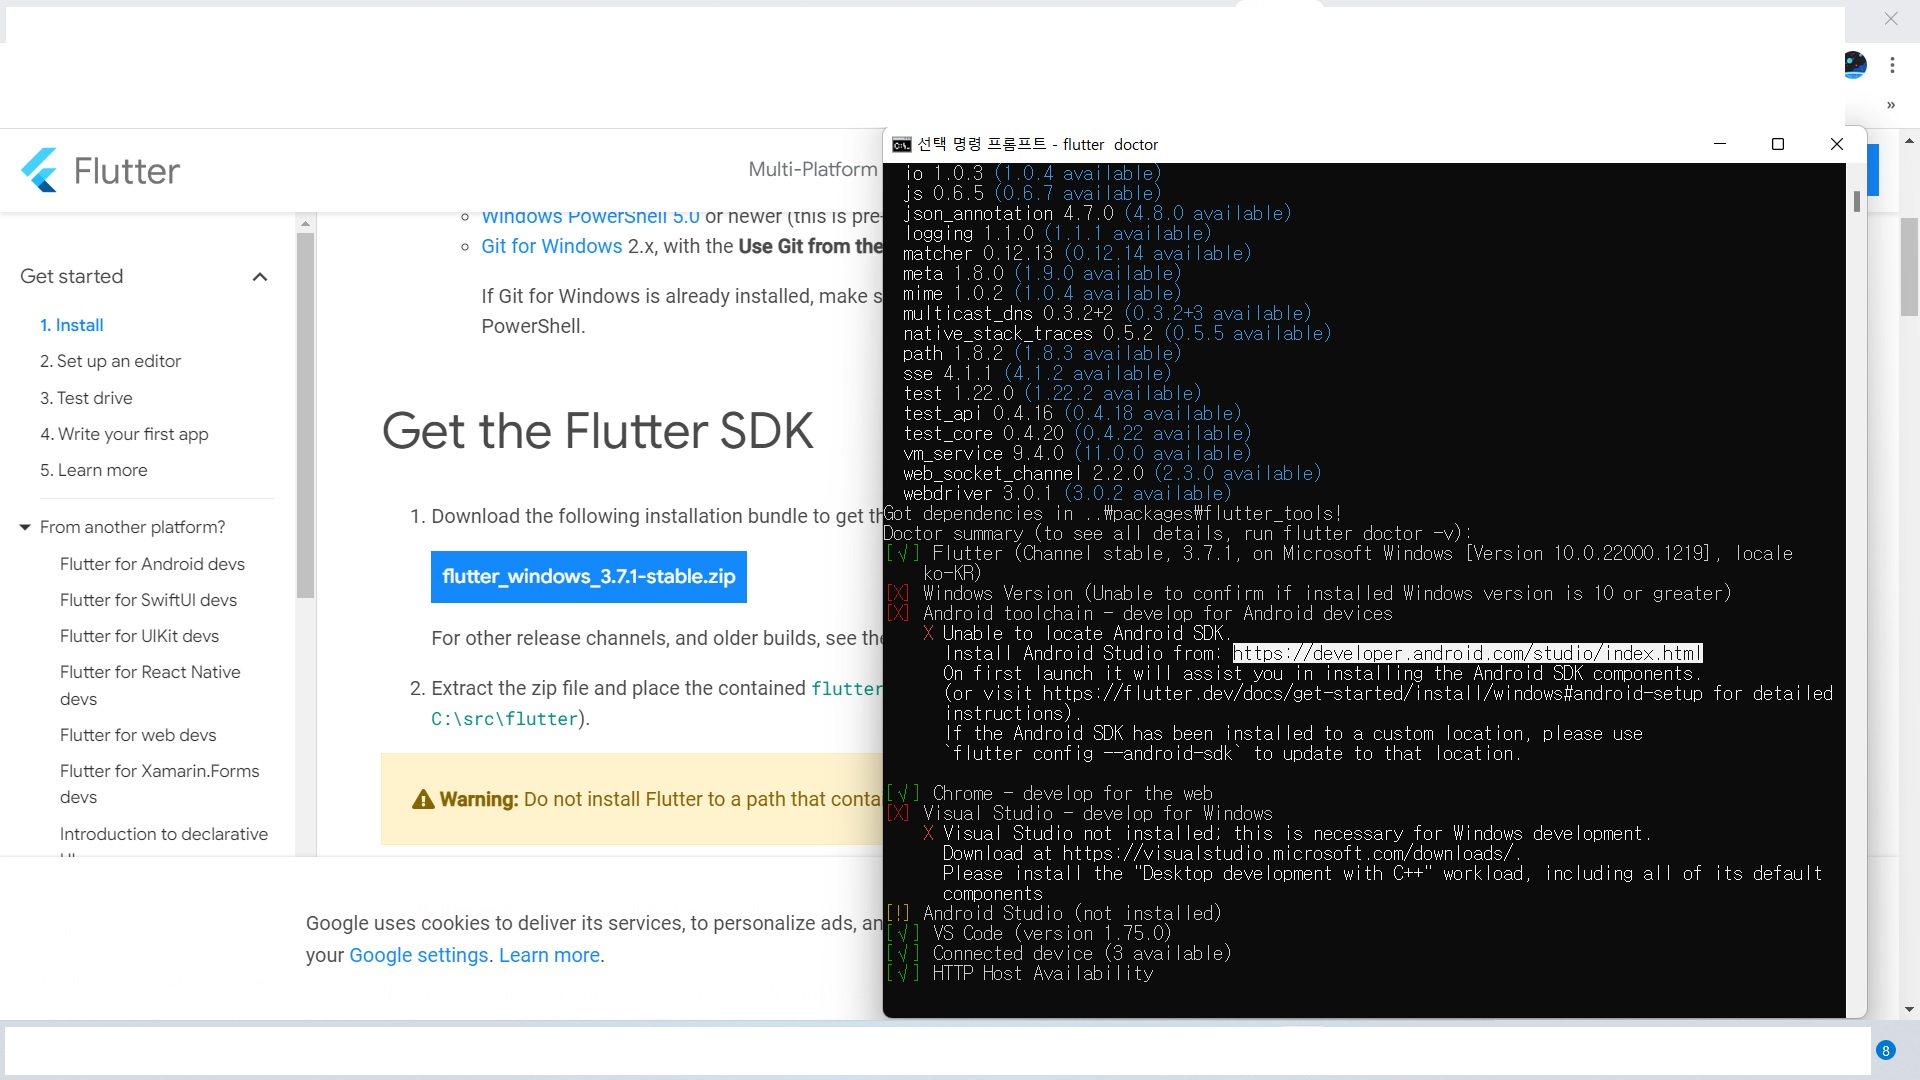Open Multi-Platform menu in header

click(x=812, y=169)
